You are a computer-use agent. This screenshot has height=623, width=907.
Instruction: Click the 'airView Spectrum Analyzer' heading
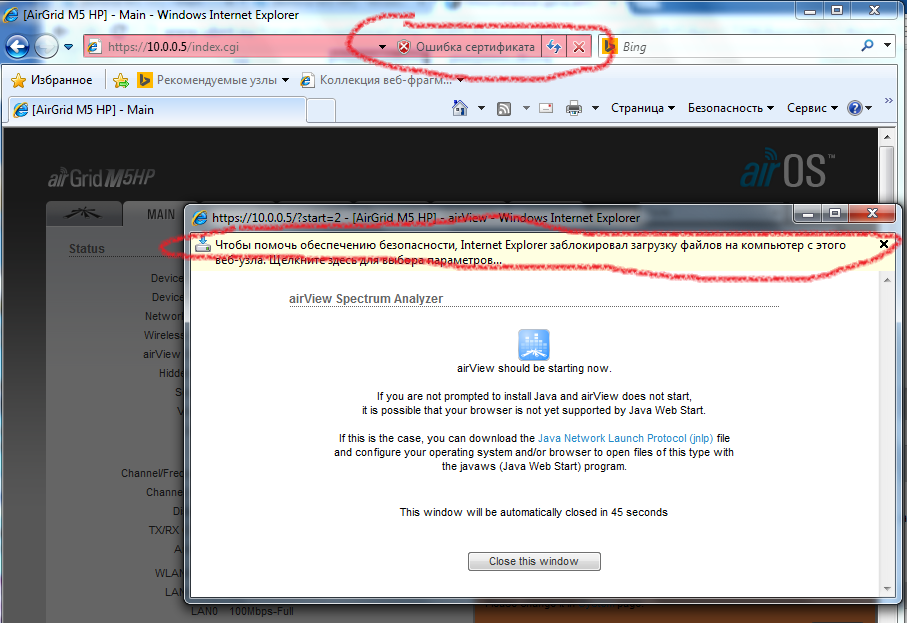pyautogui.click(x=366, y=298)
